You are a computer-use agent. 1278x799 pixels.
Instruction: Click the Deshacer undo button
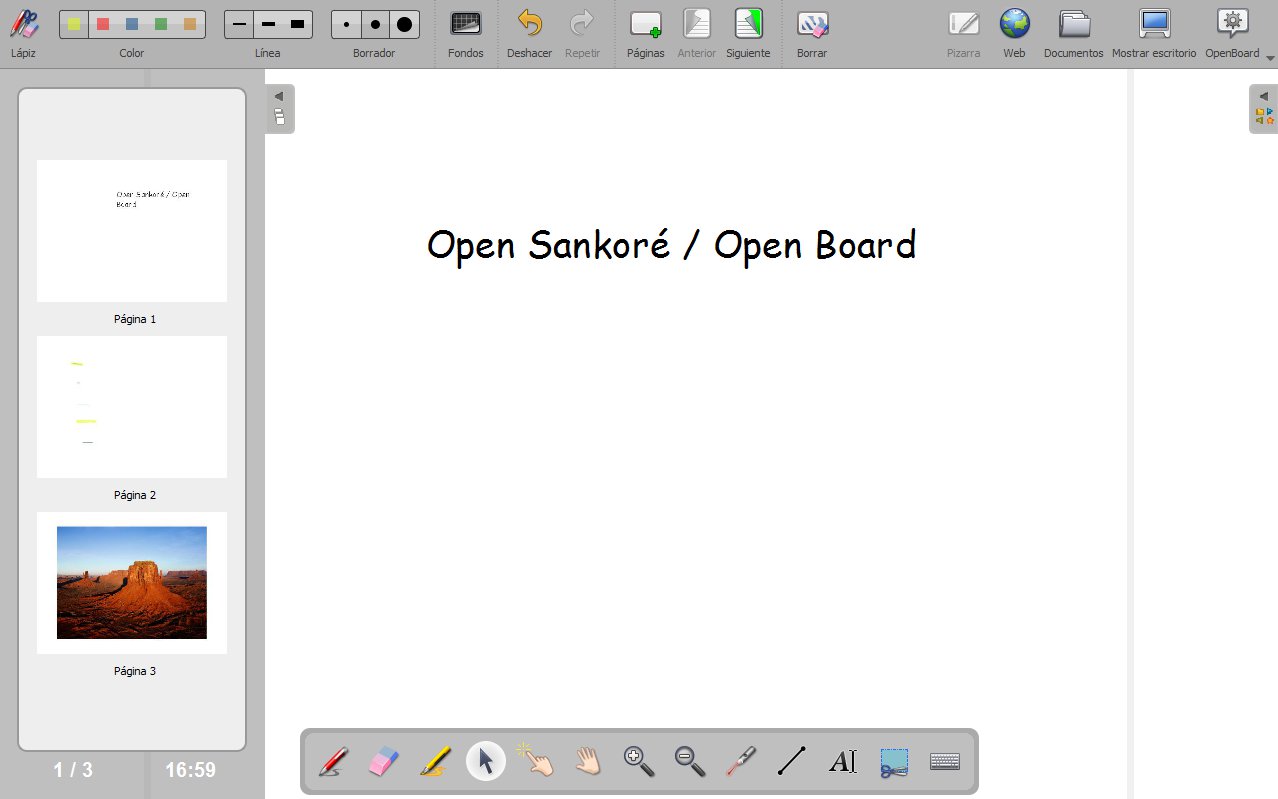529,33
